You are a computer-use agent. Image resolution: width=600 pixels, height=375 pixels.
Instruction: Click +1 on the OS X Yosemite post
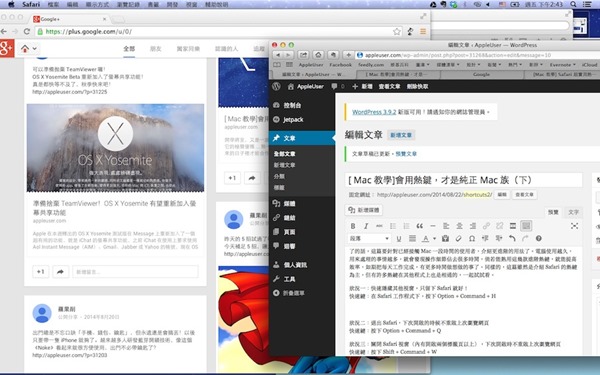pyautogui.click(x=40, y=272)
